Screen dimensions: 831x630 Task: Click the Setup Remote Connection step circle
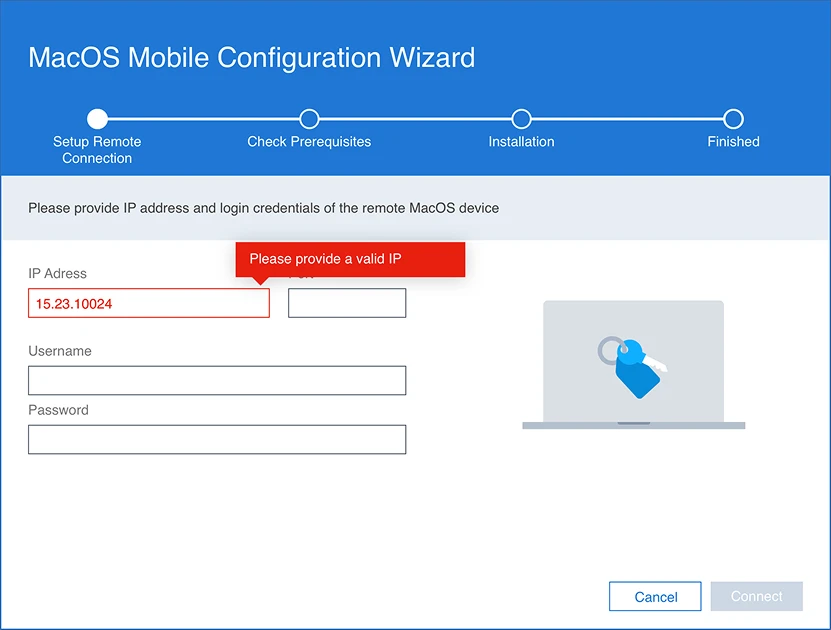click(x=97, y=119)
